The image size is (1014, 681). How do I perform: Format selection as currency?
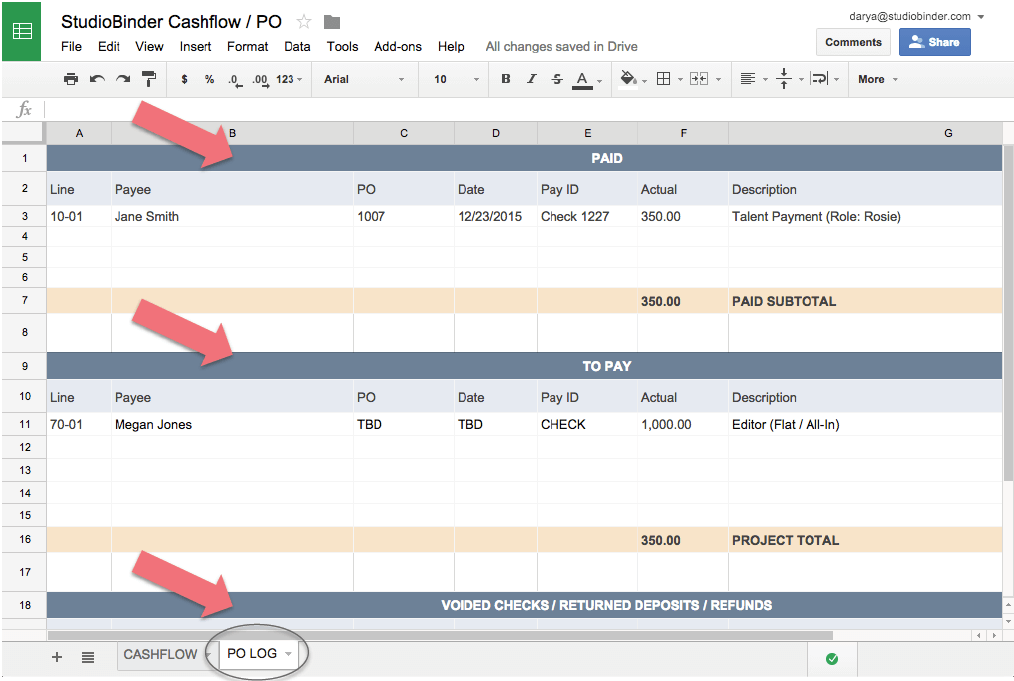(x=186, y=78)
